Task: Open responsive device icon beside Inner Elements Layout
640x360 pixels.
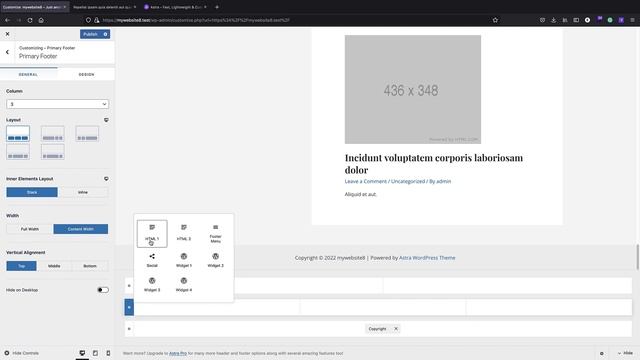Action: 106,179
